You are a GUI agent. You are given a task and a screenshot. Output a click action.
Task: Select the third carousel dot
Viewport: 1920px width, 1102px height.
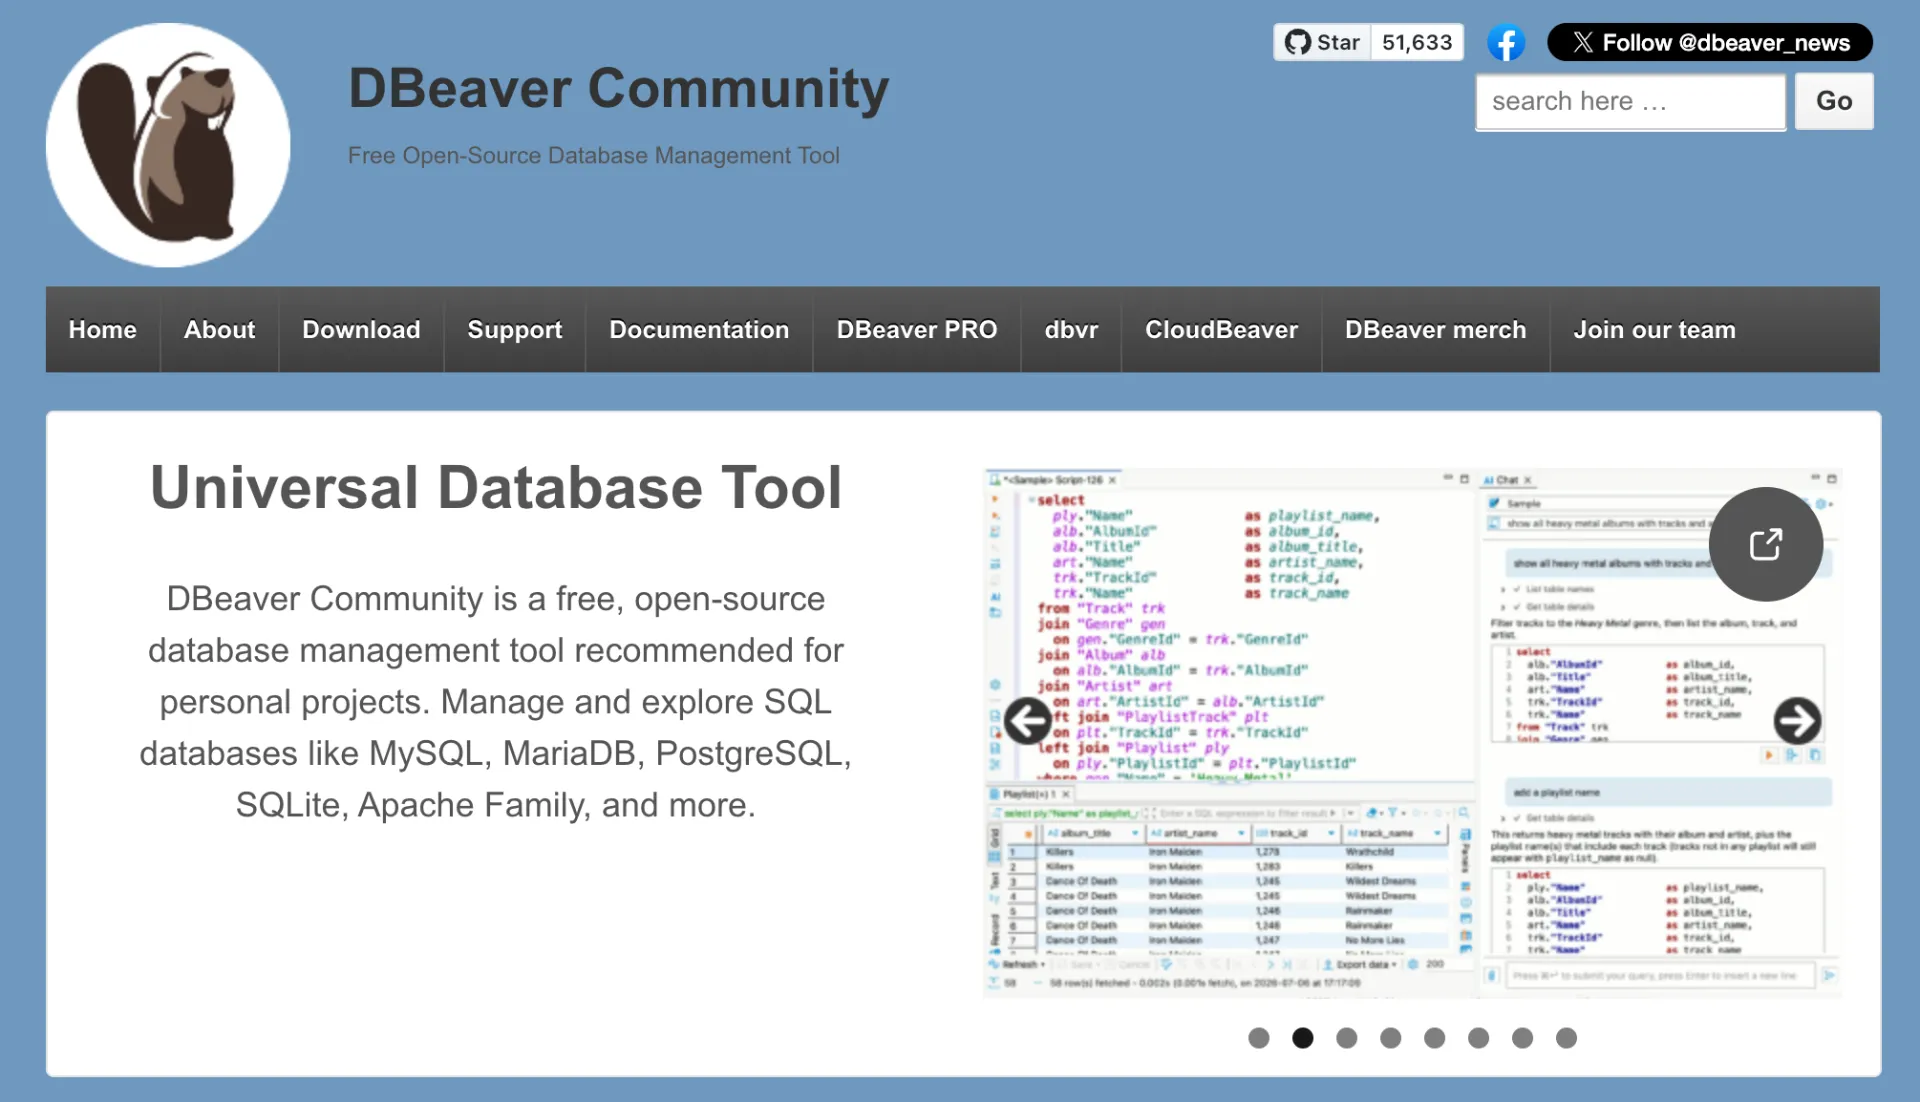point(1347,1038)
